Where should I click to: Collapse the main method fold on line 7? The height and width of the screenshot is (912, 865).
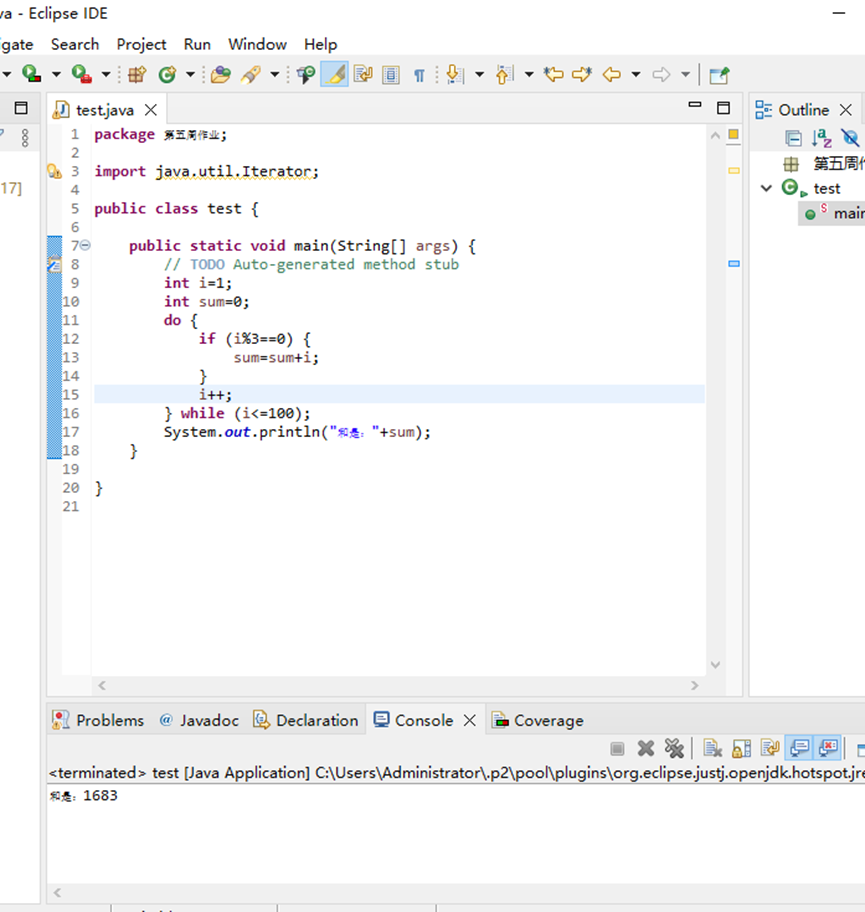pyautogui.click(x=85, y=246)
